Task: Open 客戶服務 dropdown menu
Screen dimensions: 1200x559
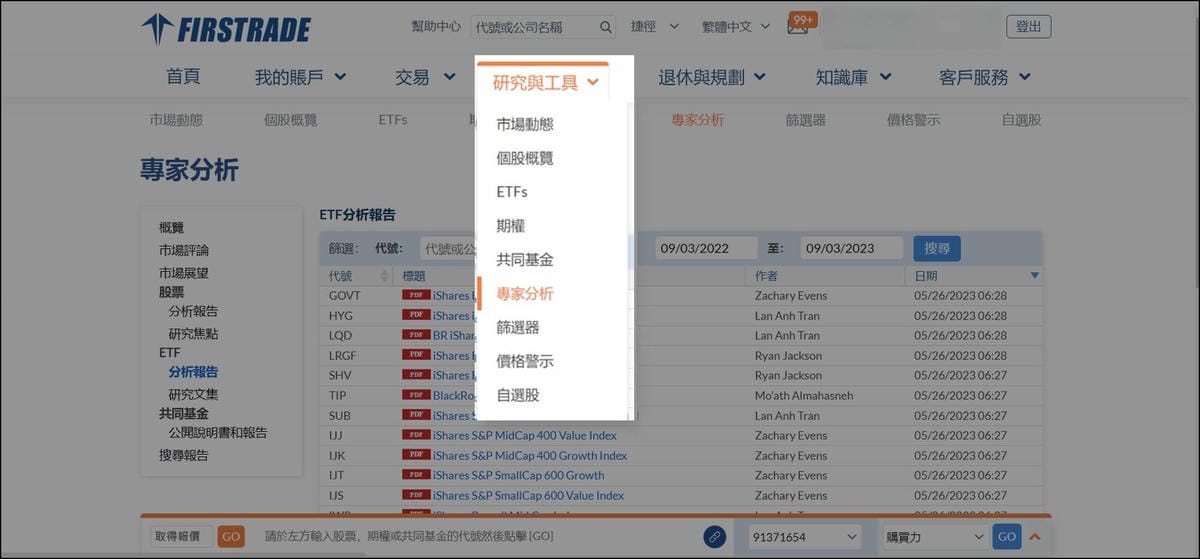Action: coord(985,77)
